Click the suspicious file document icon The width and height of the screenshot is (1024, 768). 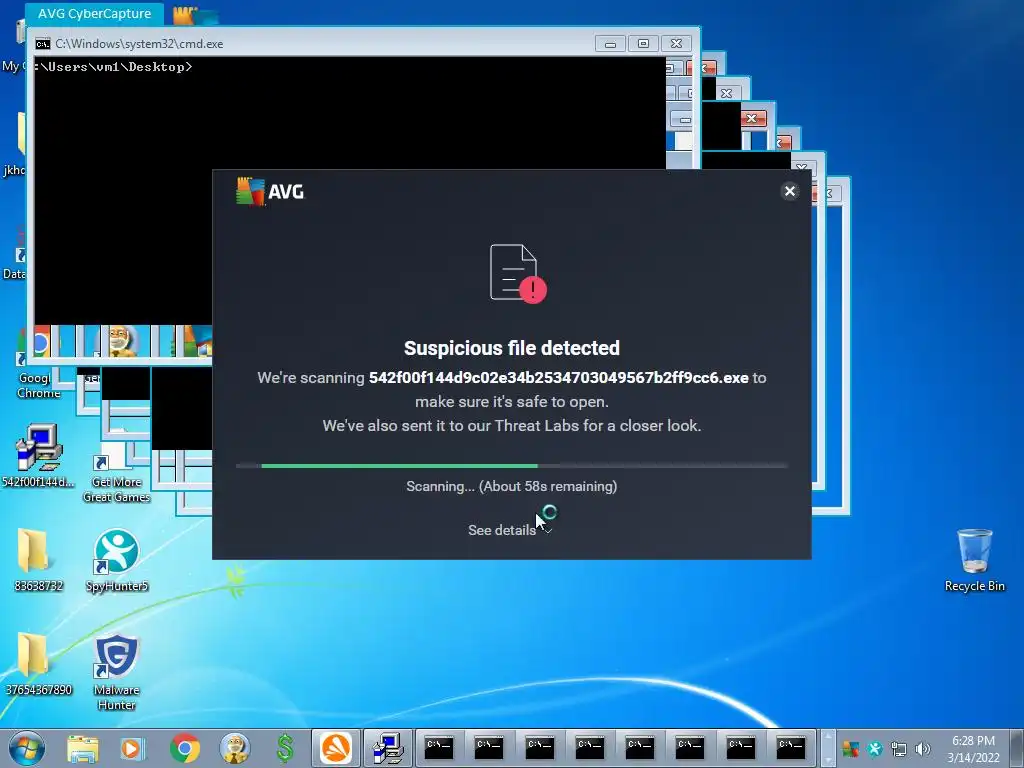pyautogui.click(x=518, y=273)
